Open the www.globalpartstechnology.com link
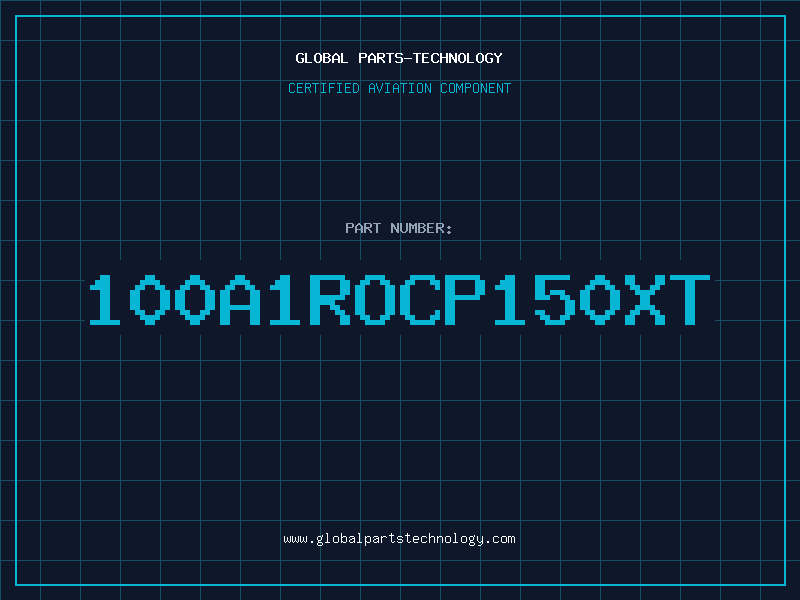Viewport: 800px width, 600px height. click(x=399, y=539)
